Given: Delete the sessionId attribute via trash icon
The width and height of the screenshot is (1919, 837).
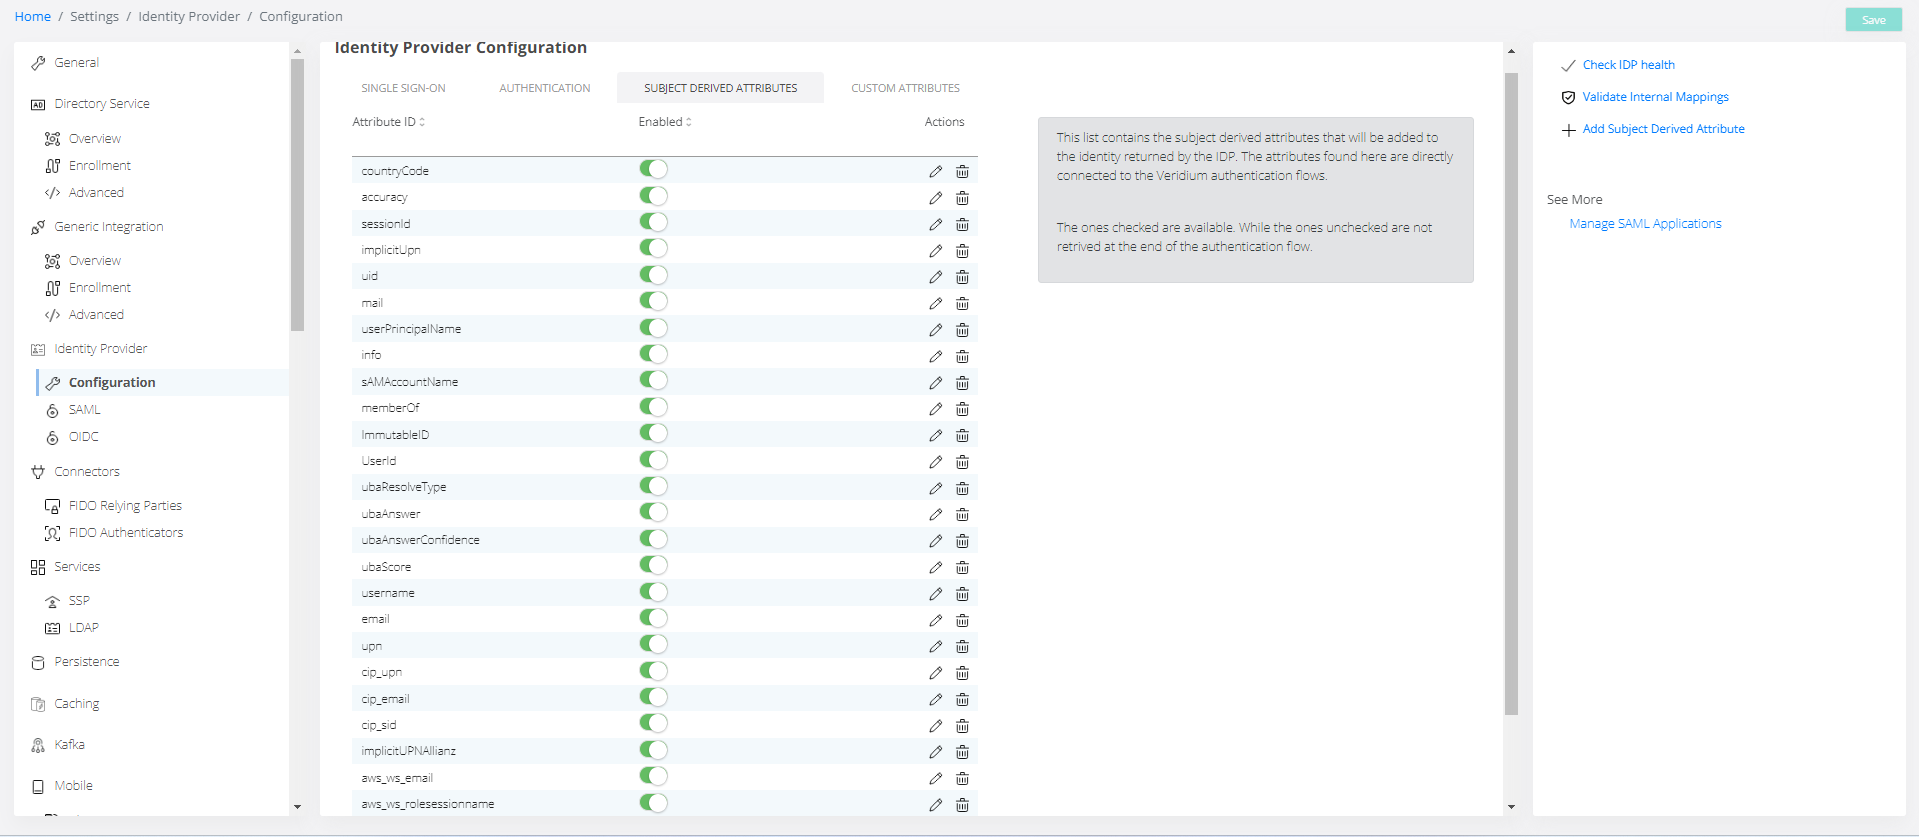Looking at the screenshot, I should pos(962,225).
